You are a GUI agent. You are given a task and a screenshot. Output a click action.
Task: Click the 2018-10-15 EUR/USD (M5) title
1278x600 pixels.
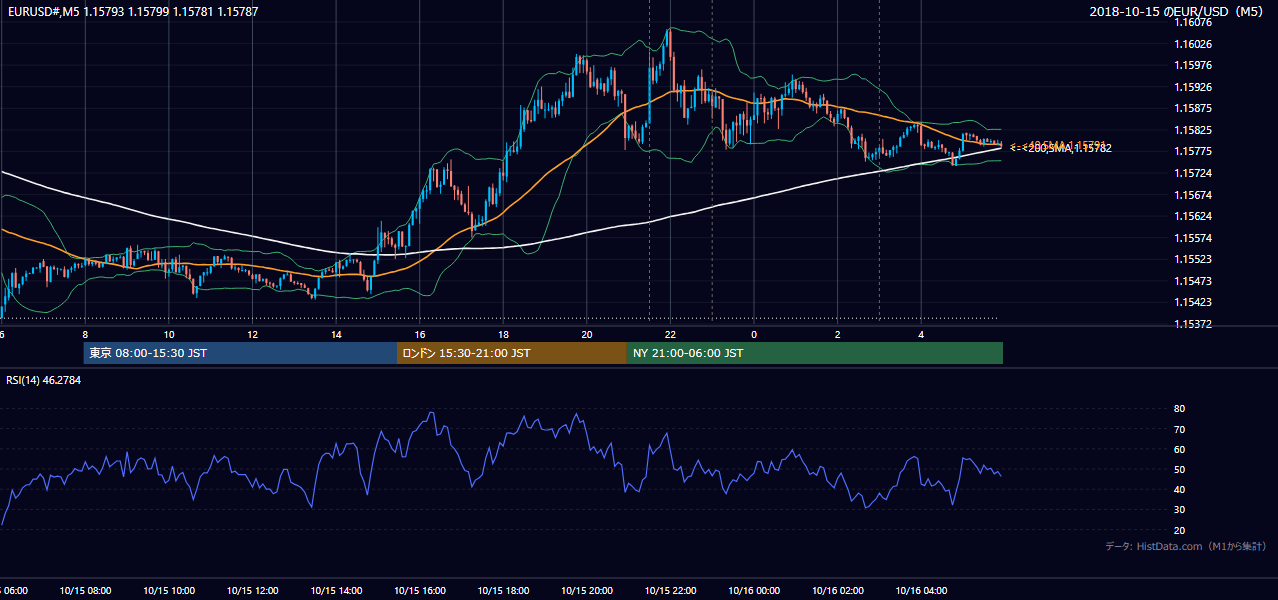pos(1178,12)
